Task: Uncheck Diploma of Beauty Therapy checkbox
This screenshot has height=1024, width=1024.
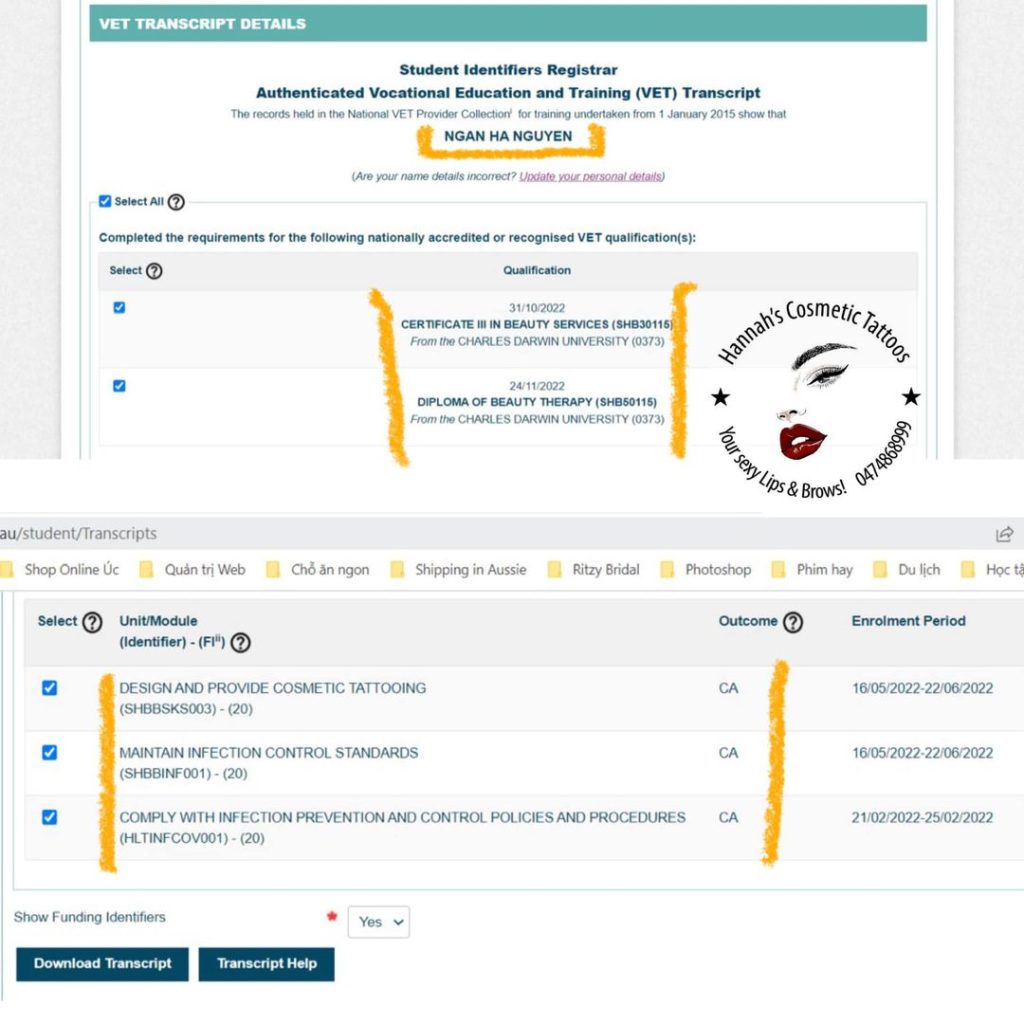Action: point(119,386)
